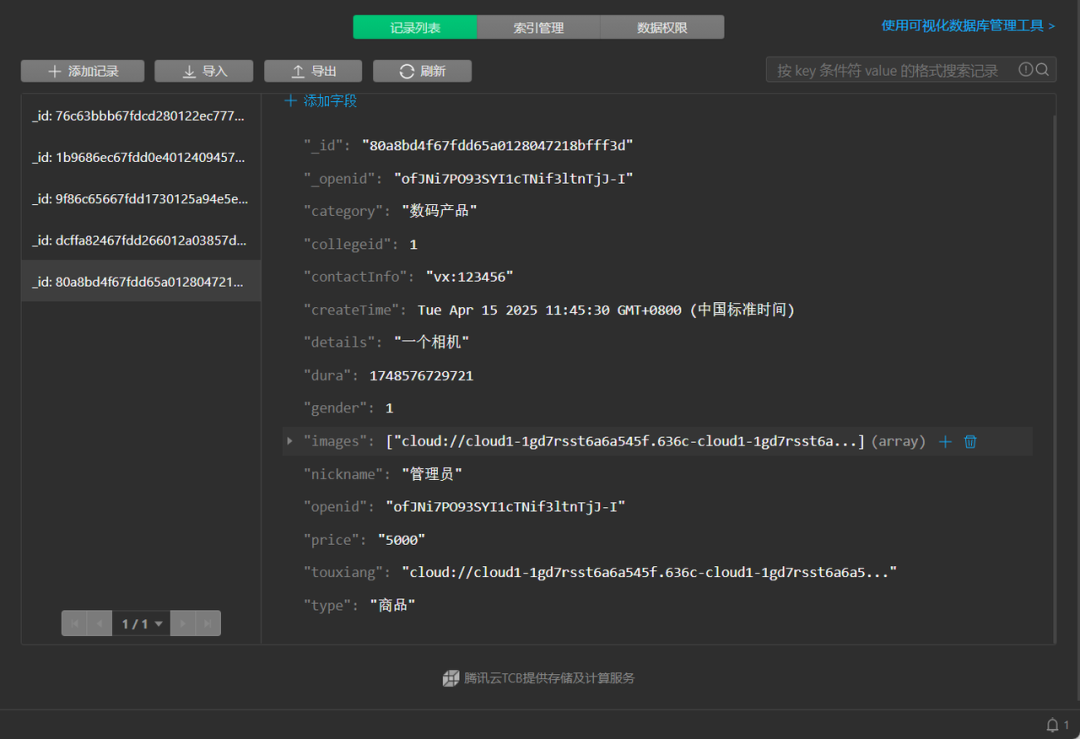The image size is (1080, 739).
Task: Click the magnifier search icon
Action: [x=1042, y=70]
